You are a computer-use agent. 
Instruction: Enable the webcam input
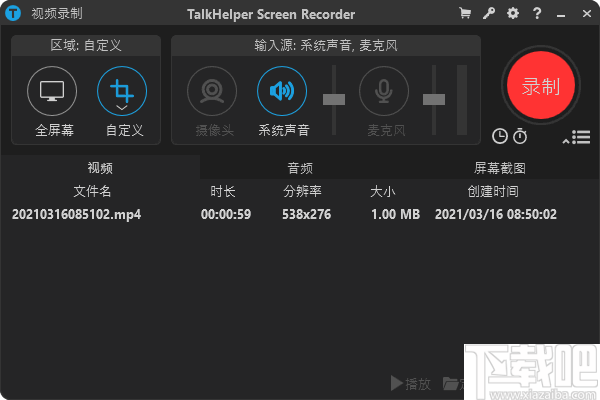point(212,91)
